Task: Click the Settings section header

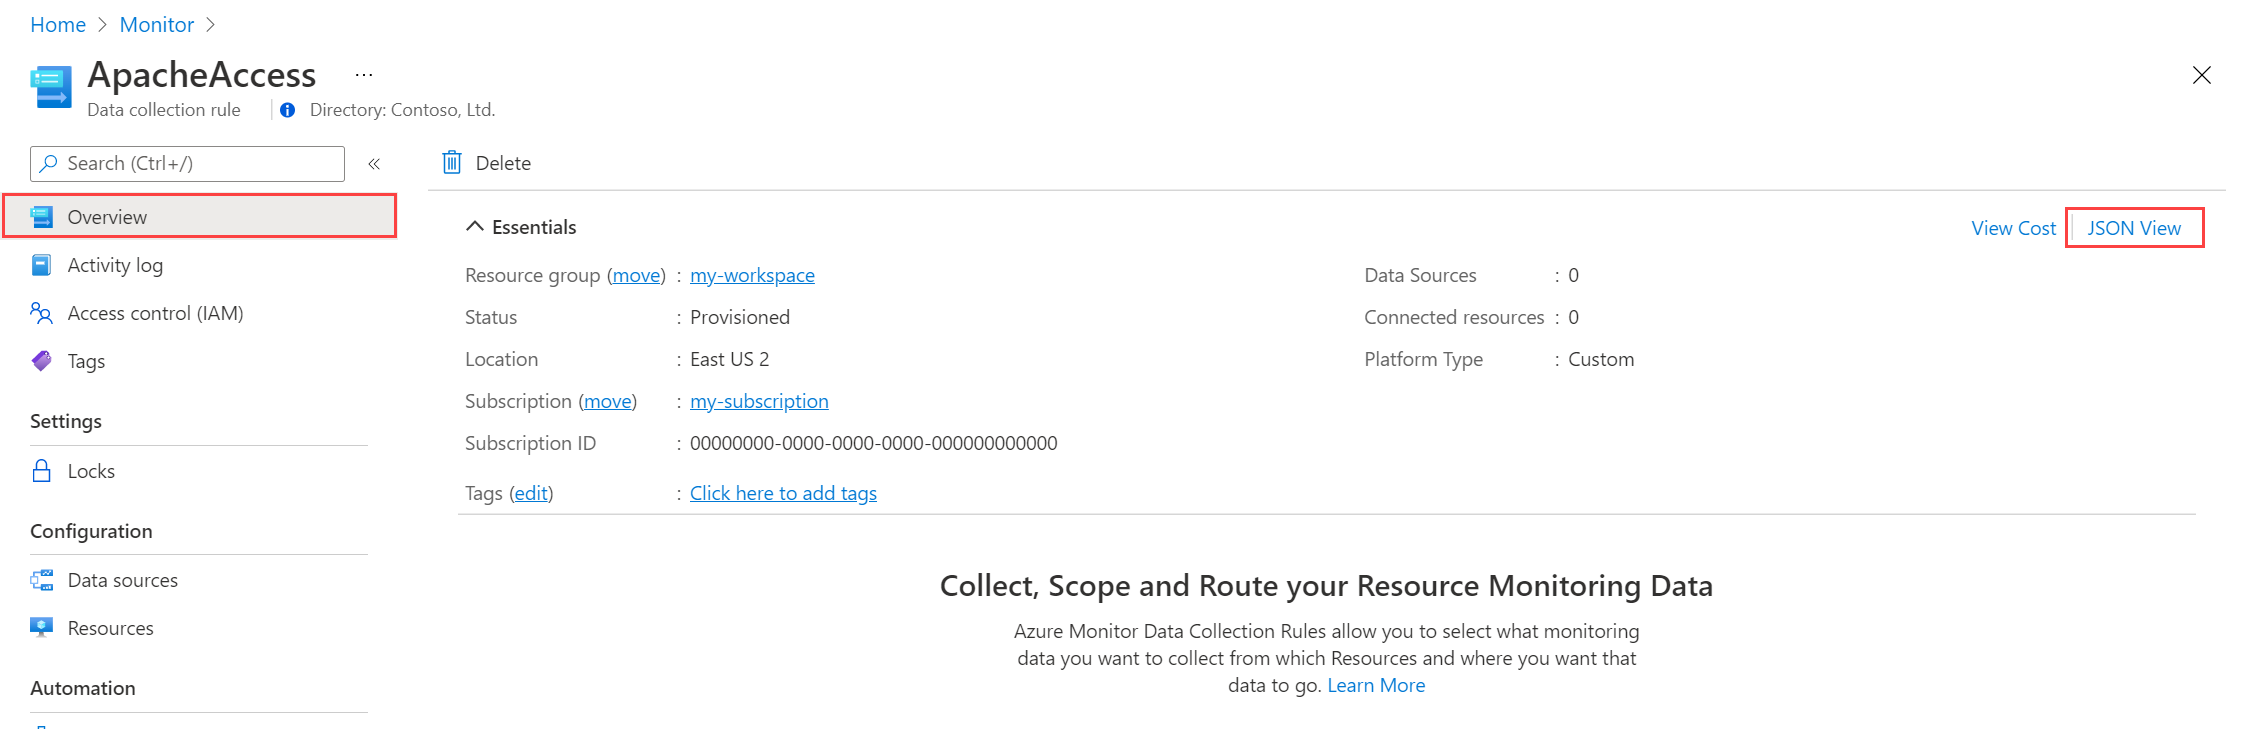Action: point(66,421)
